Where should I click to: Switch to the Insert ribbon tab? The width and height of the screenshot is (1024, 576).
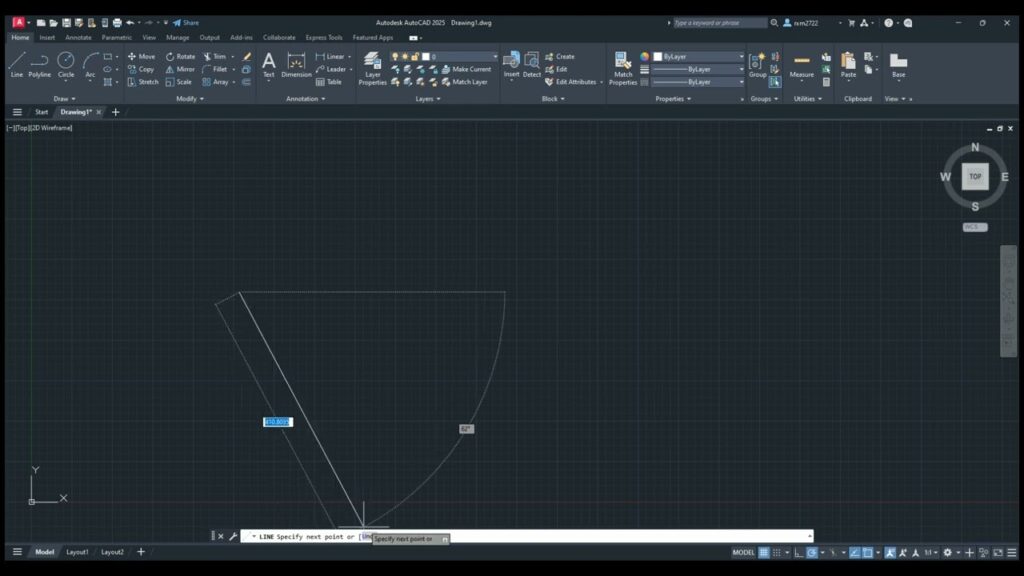46,37
